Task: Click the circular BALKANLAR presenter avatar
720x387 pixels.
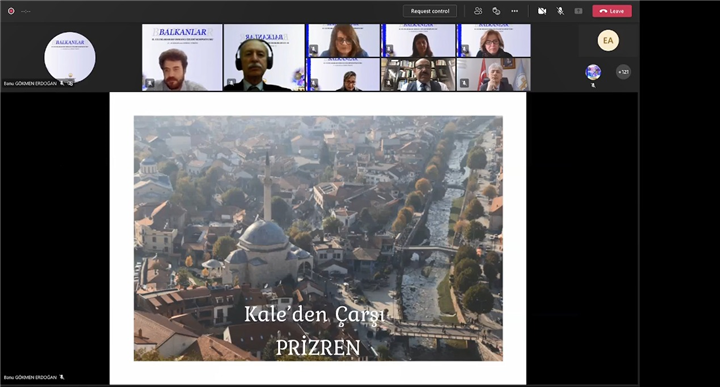Action: (70, 57)
